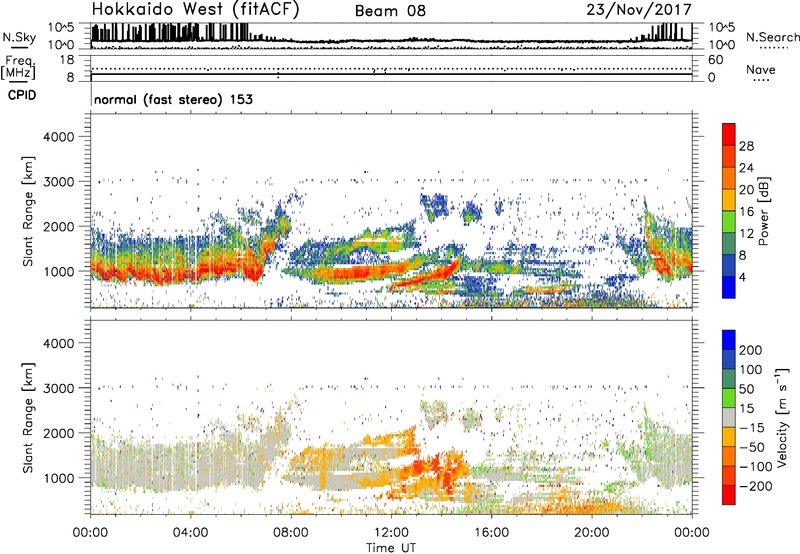Click the '20:00' time axis label

[x=591, y=533]
